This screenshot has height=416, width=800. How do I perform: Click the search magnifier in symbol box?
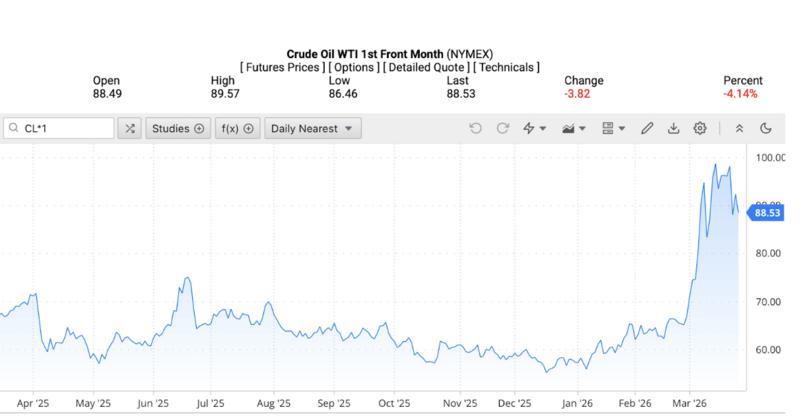[16, 128]
